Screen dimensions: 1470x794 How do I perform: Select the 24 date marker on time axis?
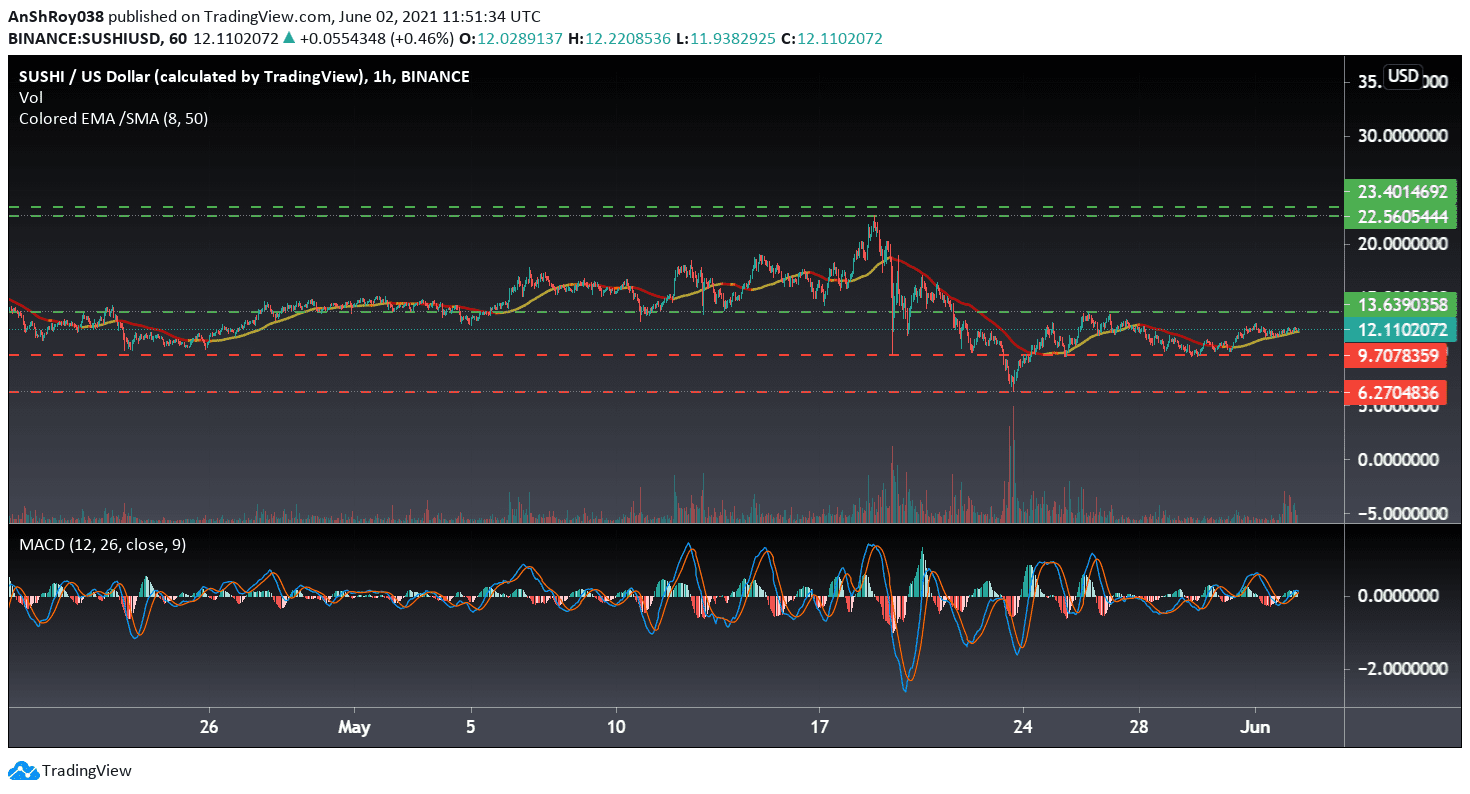pyautogui.click(x=1023, y=725)
